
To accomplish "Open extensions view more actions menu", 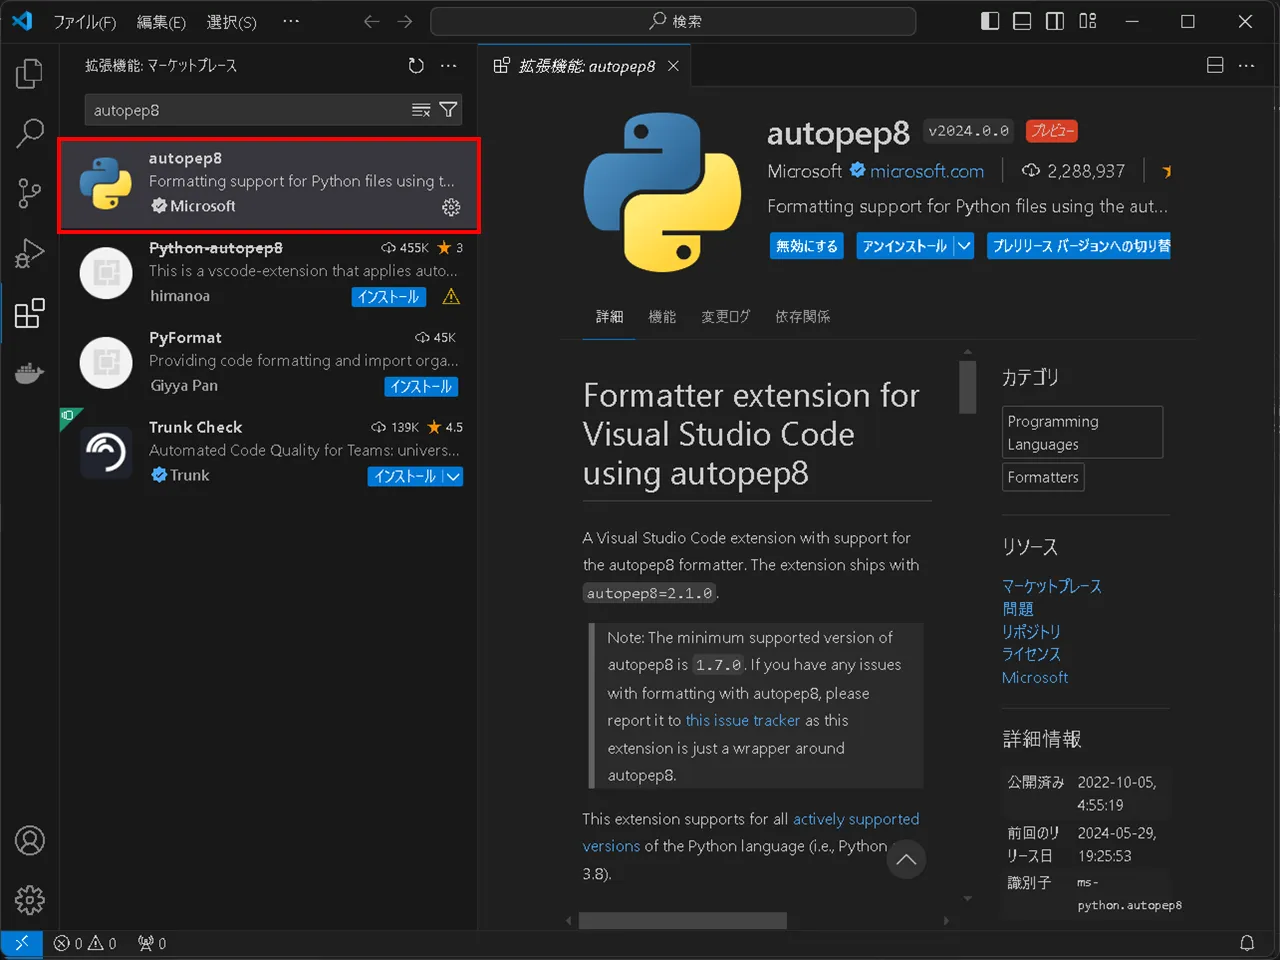I will click(449, 66).
